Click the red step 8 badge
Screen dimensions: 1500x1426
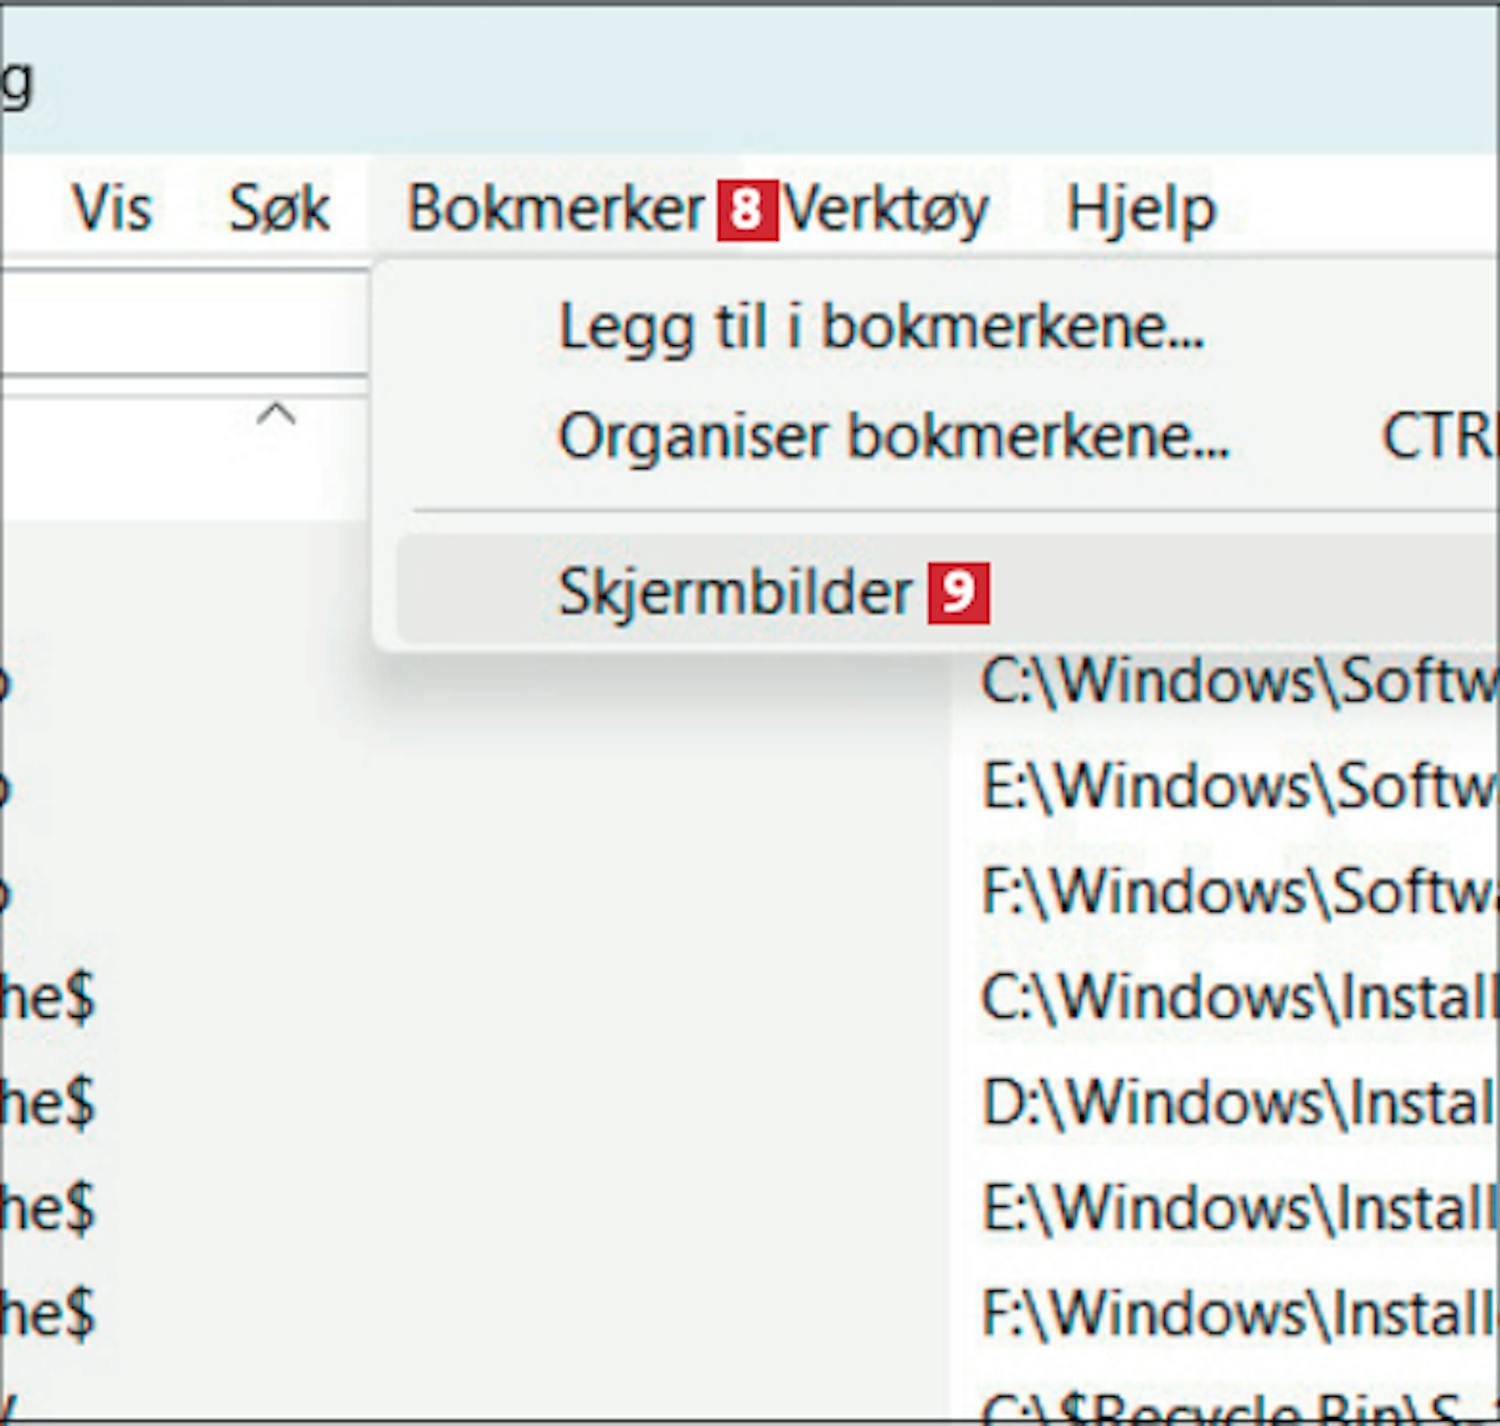coord(747,210)
